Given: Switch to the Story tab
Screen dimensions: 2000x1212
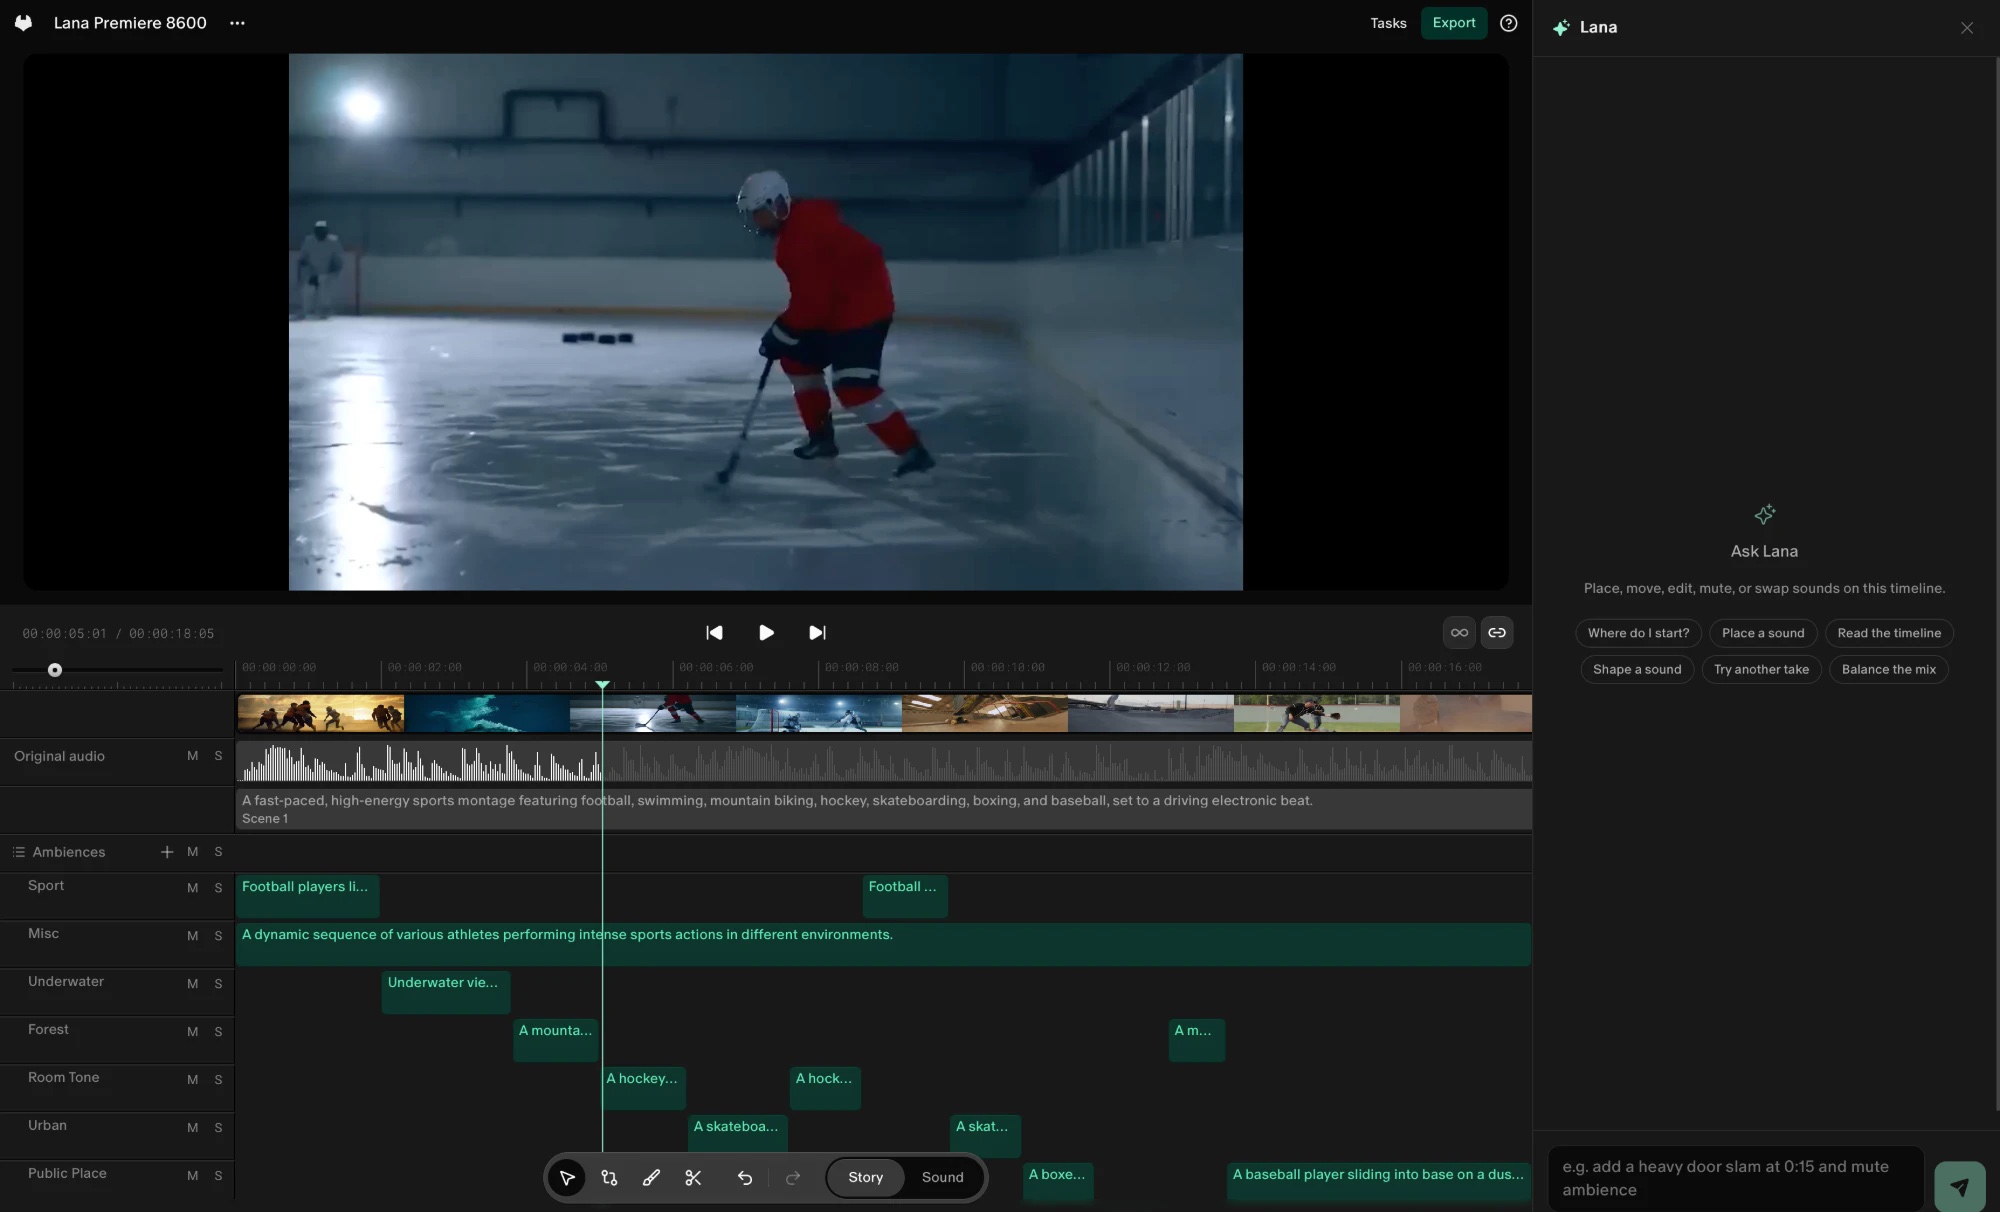Looking at the screenshot, I should [x=865, y=1178].
